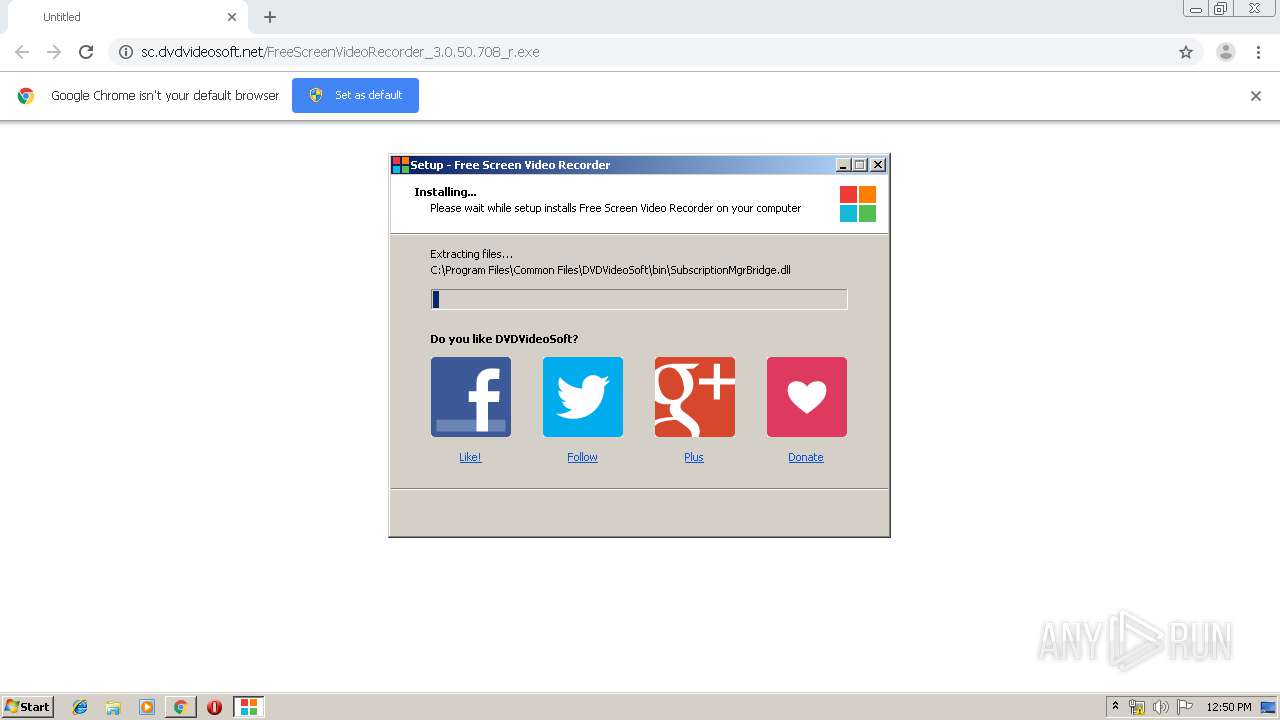Switch to the setup installer taskbar item

click(x=248, y=707)
